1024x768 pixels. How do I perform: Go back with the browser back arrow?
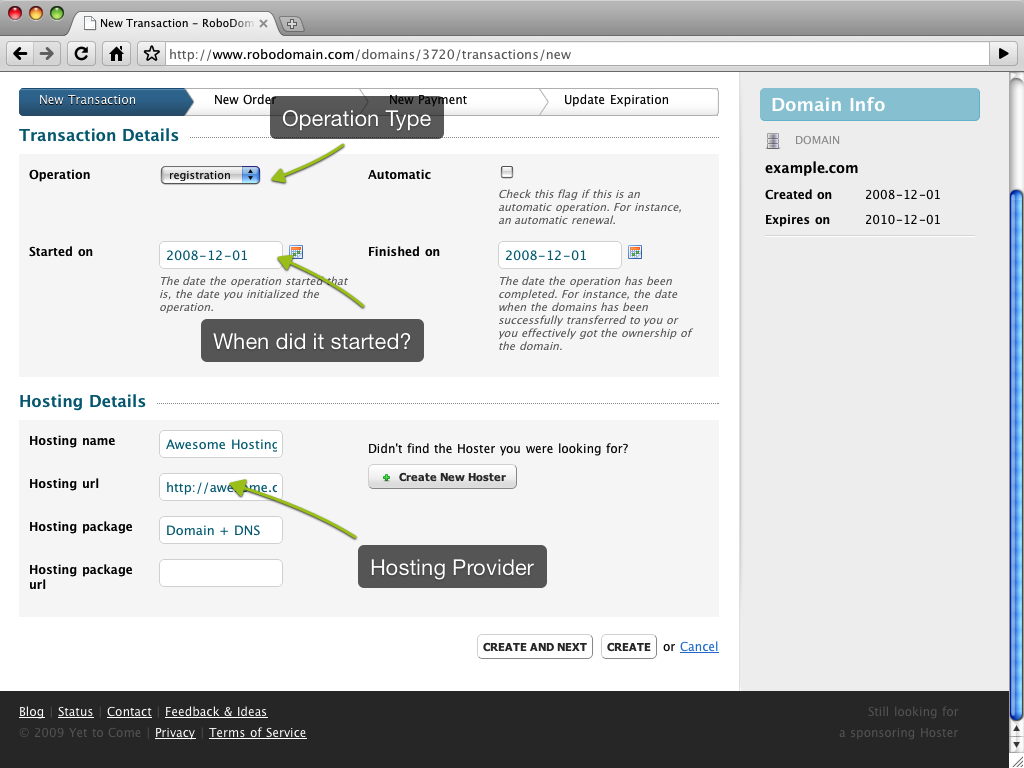(20, 54)
